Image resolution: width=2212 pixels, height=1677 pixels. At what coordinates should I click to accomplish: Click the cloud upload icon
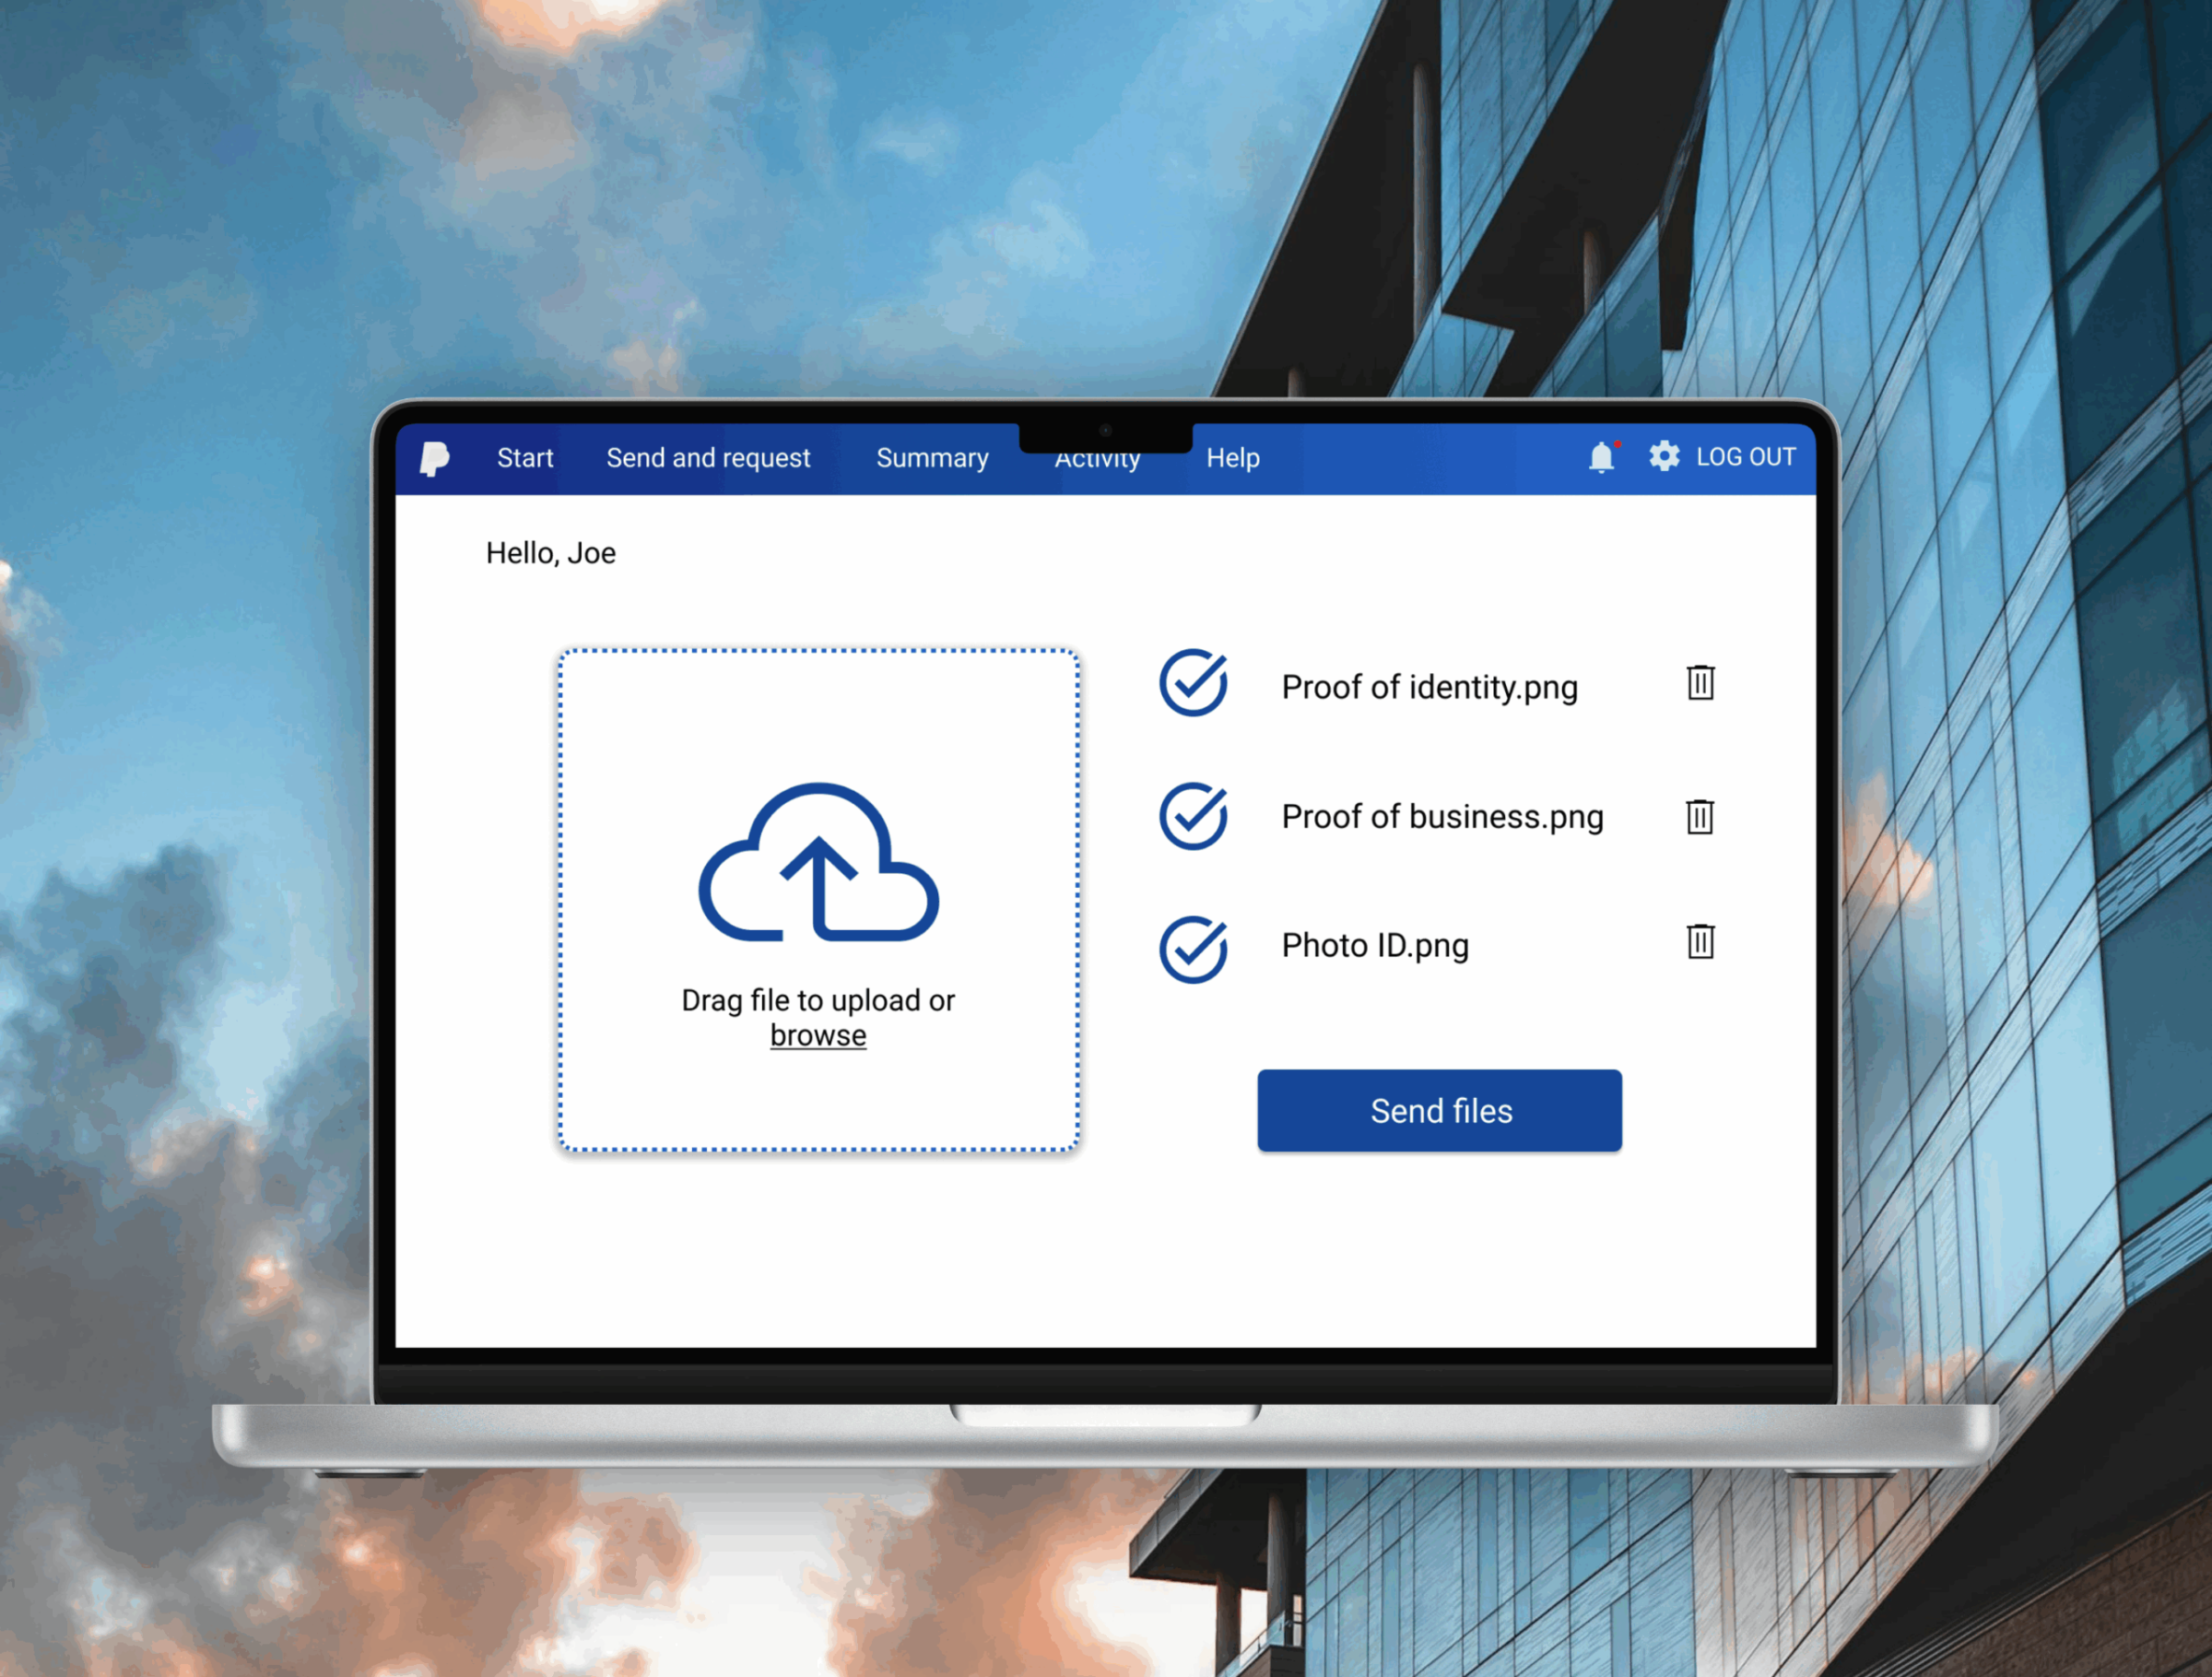point(818,862)
